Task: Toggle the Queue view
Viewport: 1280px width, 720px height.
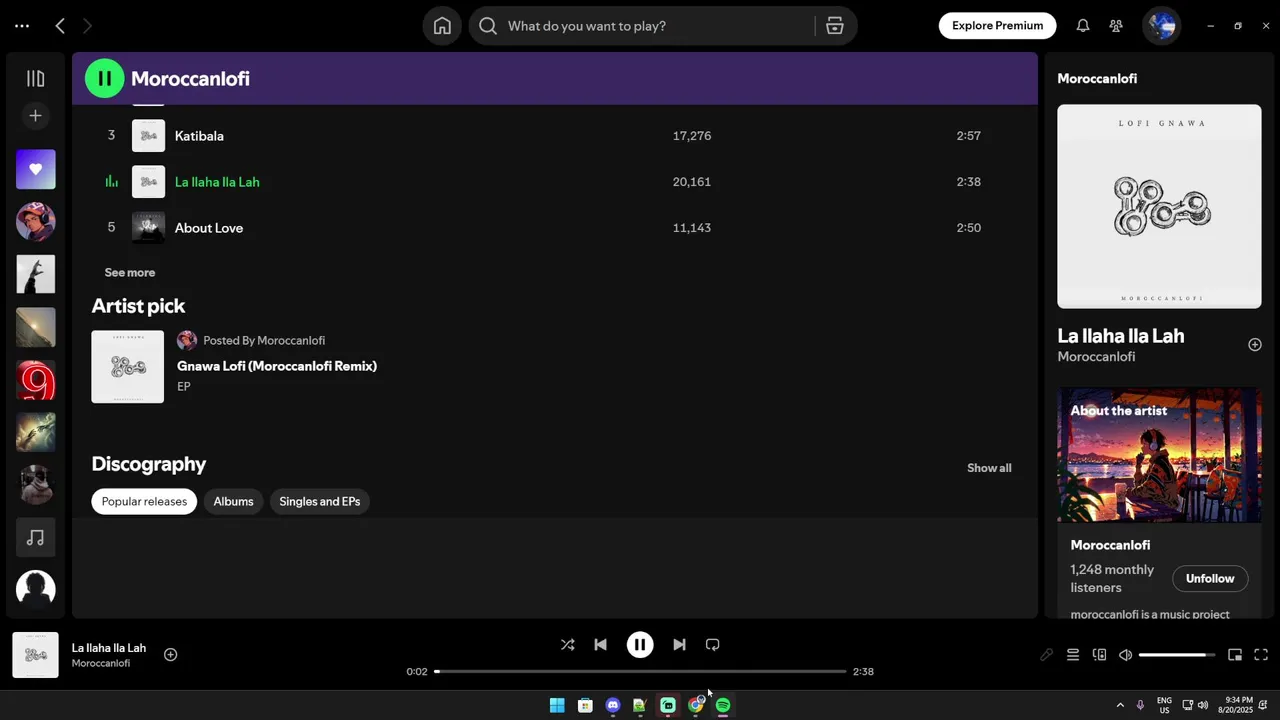Action: coord(1072,655)
